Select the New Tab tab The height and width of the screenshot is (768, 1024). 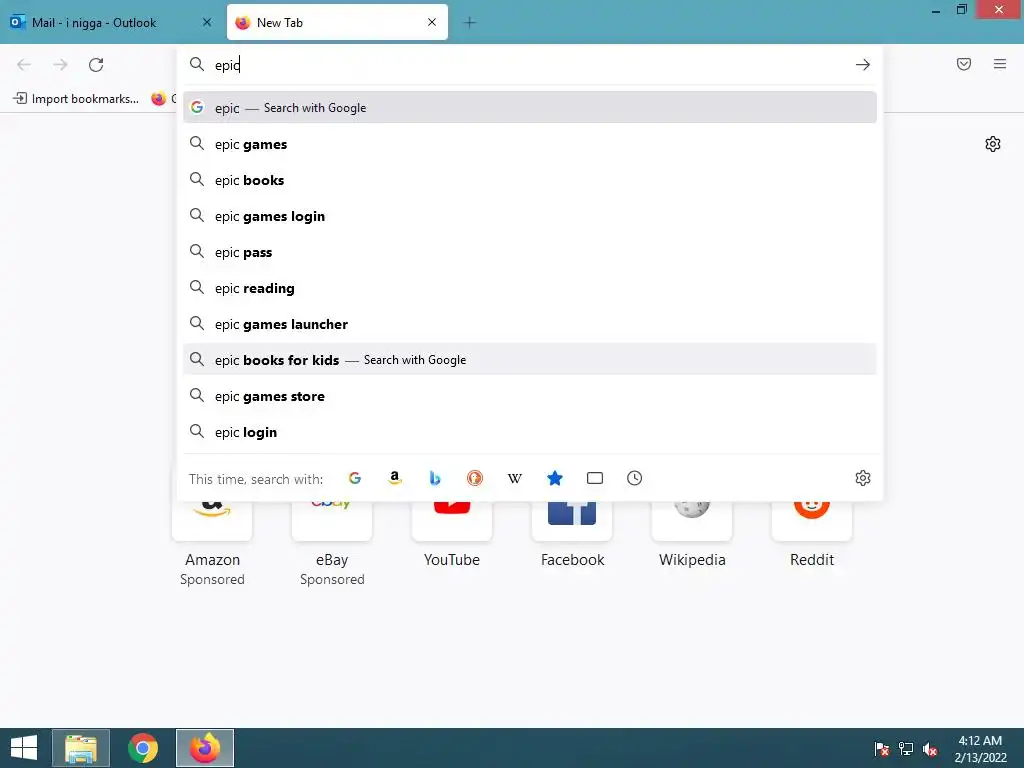[x=338, y=23]
